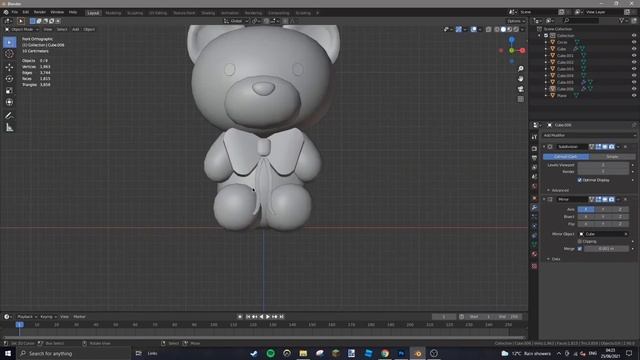Open the Tool properties tab icon
Viewport: 640px width, 360px height.
coord(534,137)
